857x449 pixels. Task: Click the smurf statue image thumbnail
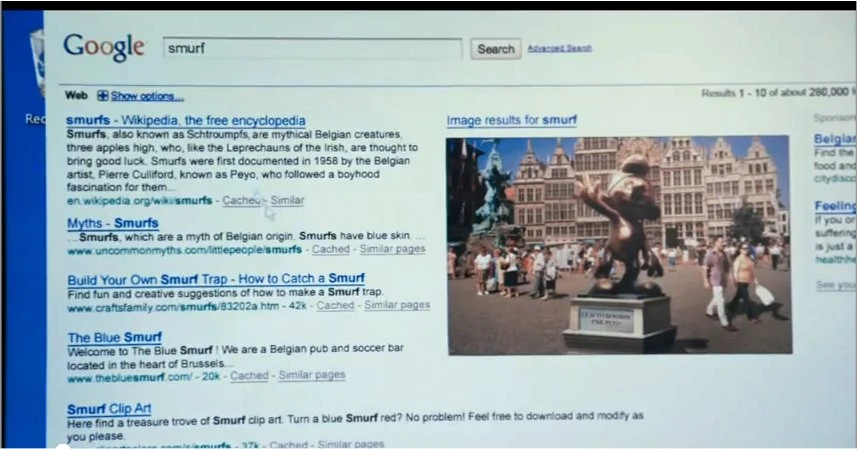coord(619,245)
